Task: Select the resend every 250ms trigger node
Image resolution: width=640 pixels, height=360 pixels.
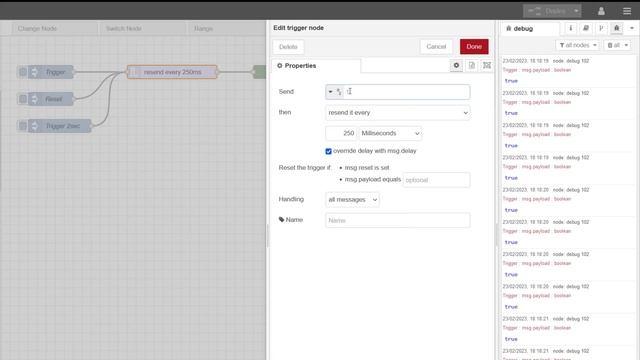Action: 172,72
